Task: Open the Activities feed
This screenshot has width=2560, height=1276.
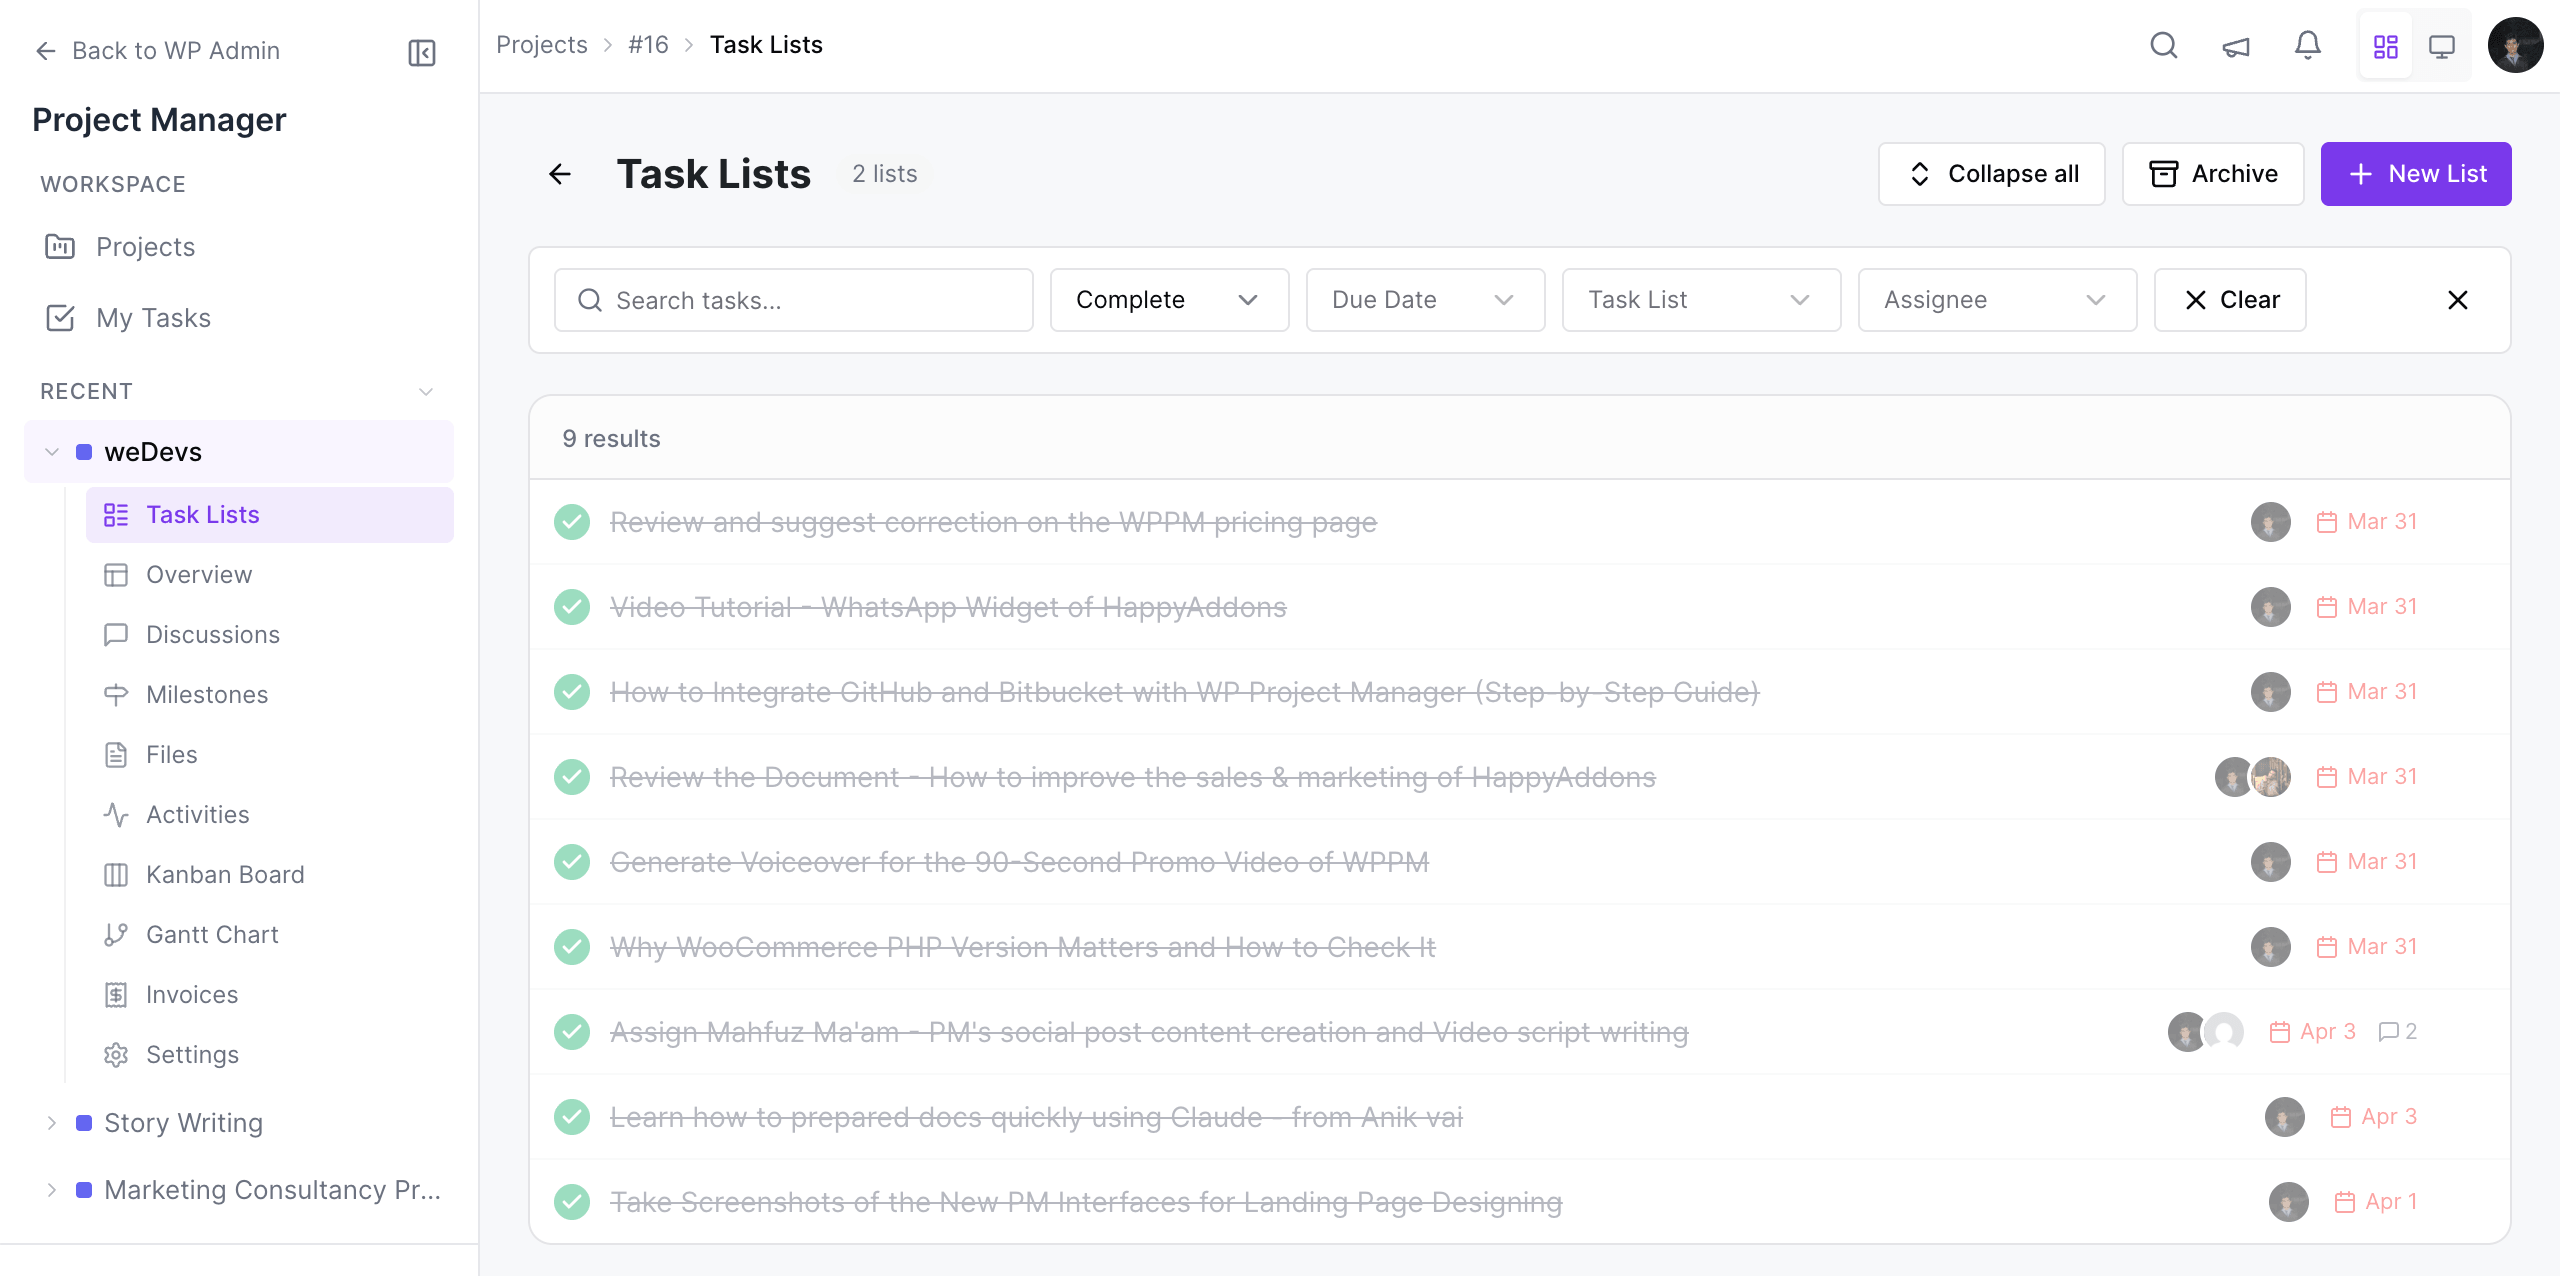Action: coord(198,814)
